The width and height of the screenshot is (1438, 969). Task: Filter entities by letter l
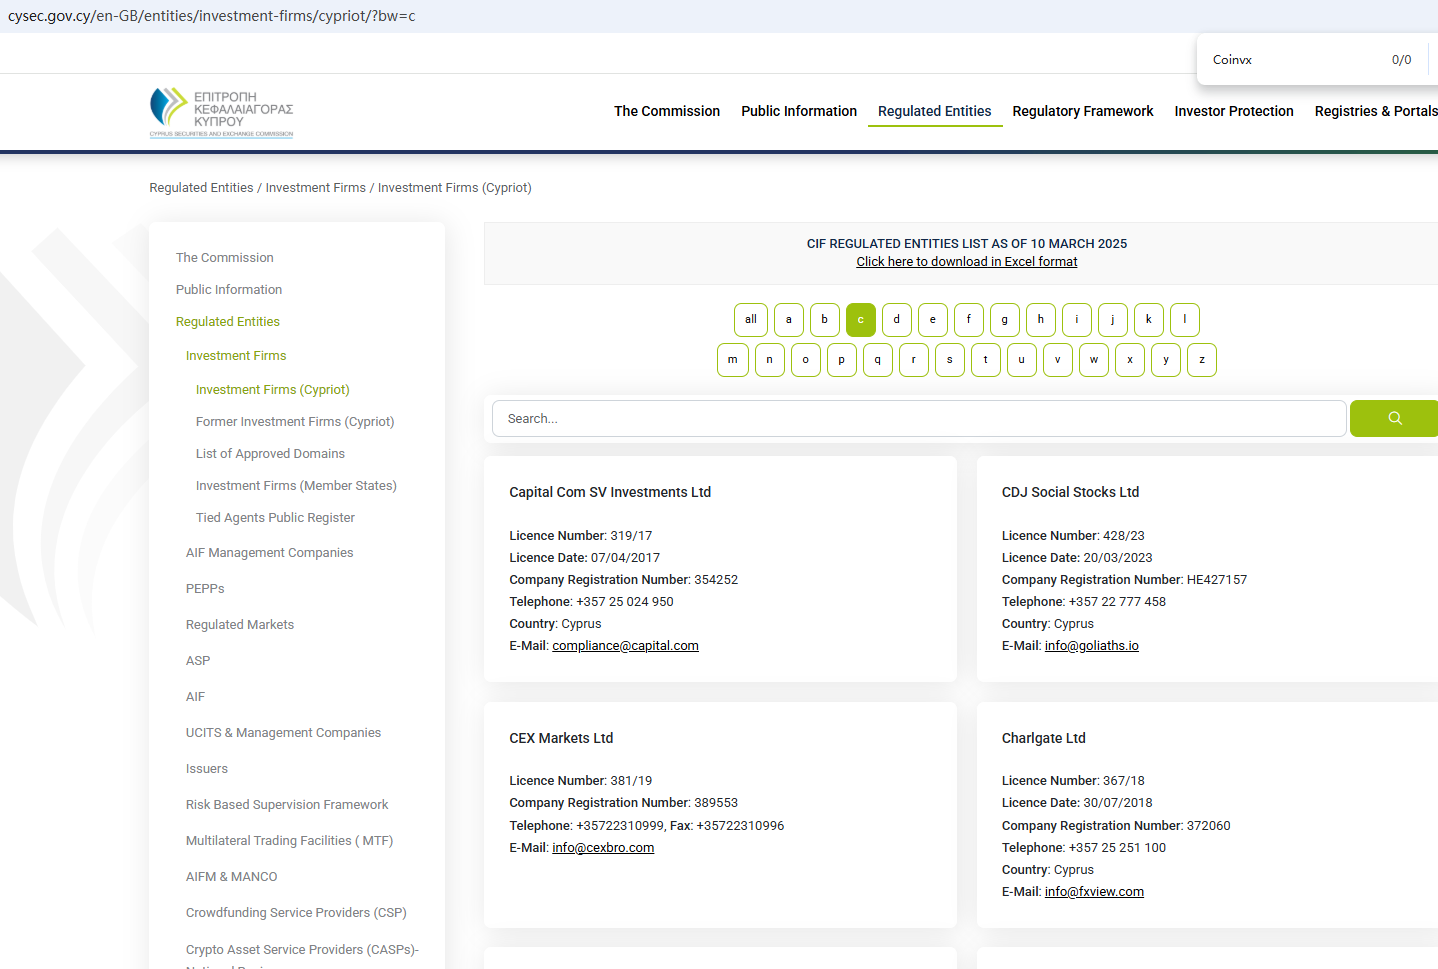(x=1185, y=320)
